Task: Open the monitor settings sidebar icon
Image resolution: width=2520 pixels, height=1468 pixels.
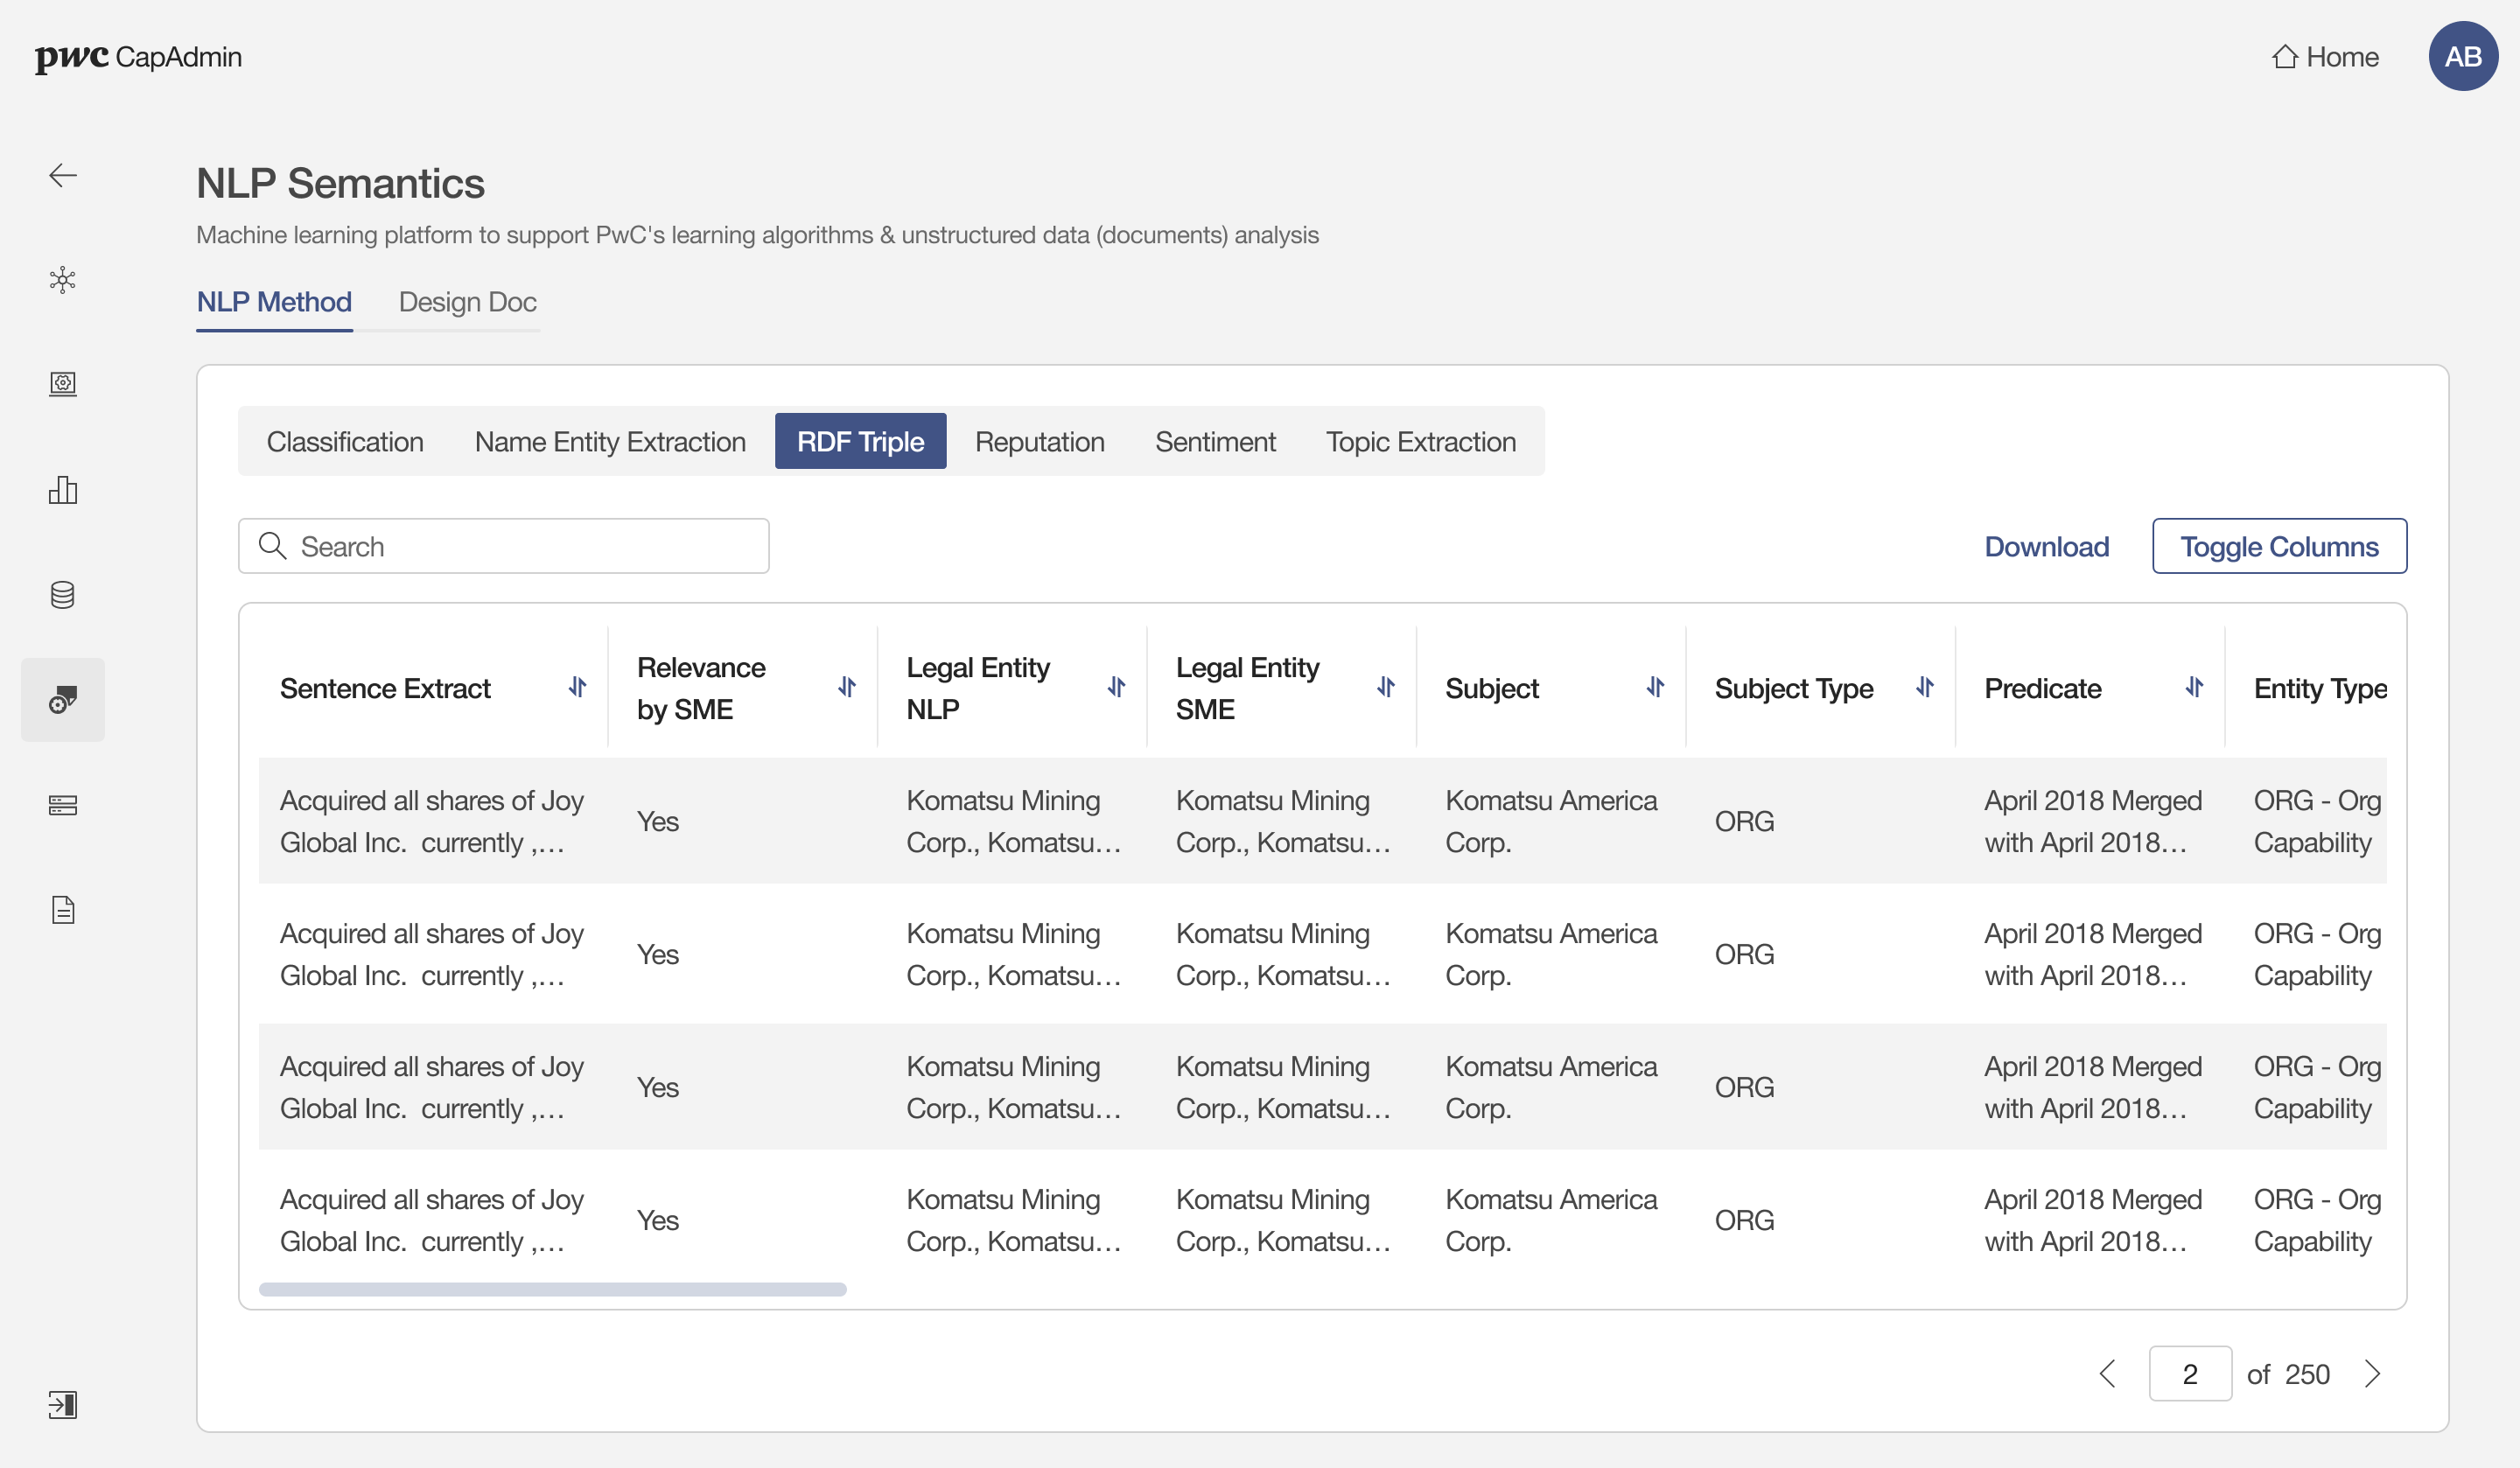Action: click(x=63, y=384)
